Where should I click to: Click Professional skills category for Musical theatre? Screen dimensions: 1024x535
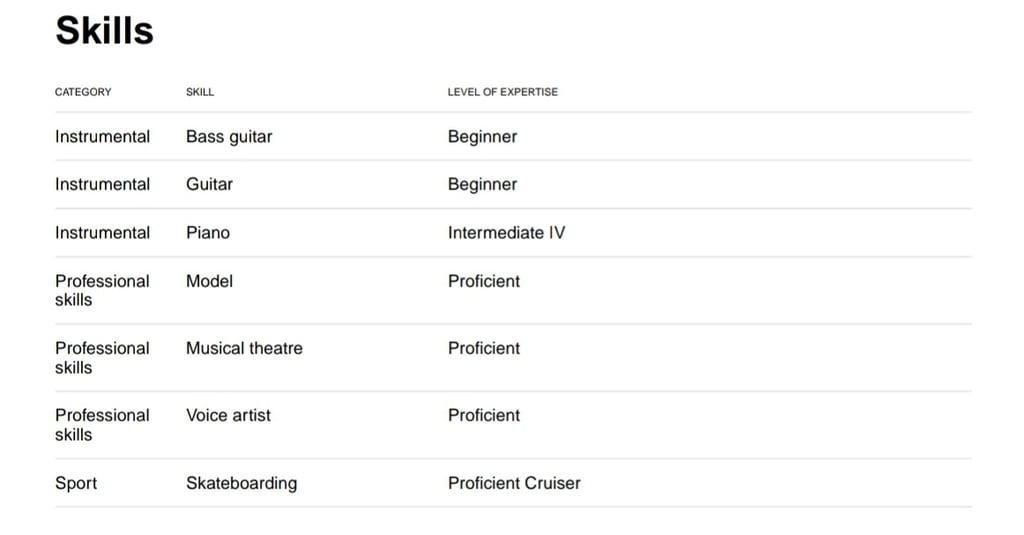[103, 358]
